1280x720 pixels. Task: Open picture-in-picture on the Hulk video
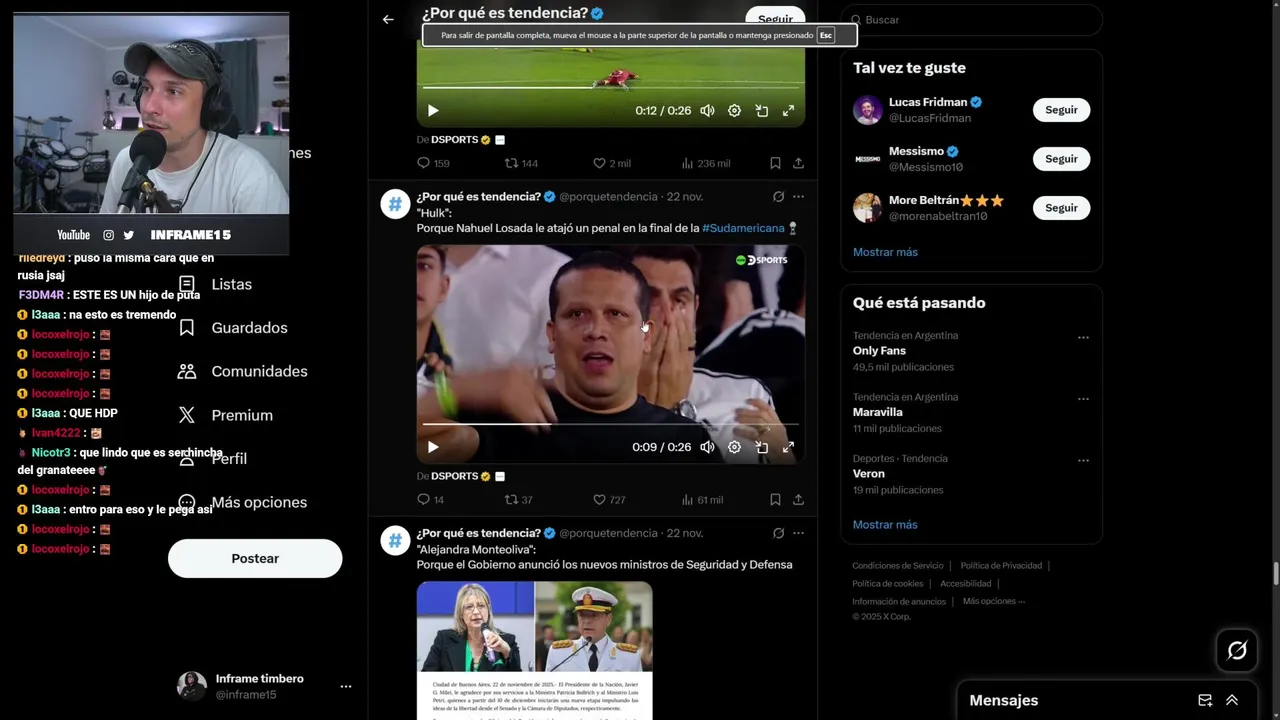tap(761, 447)
